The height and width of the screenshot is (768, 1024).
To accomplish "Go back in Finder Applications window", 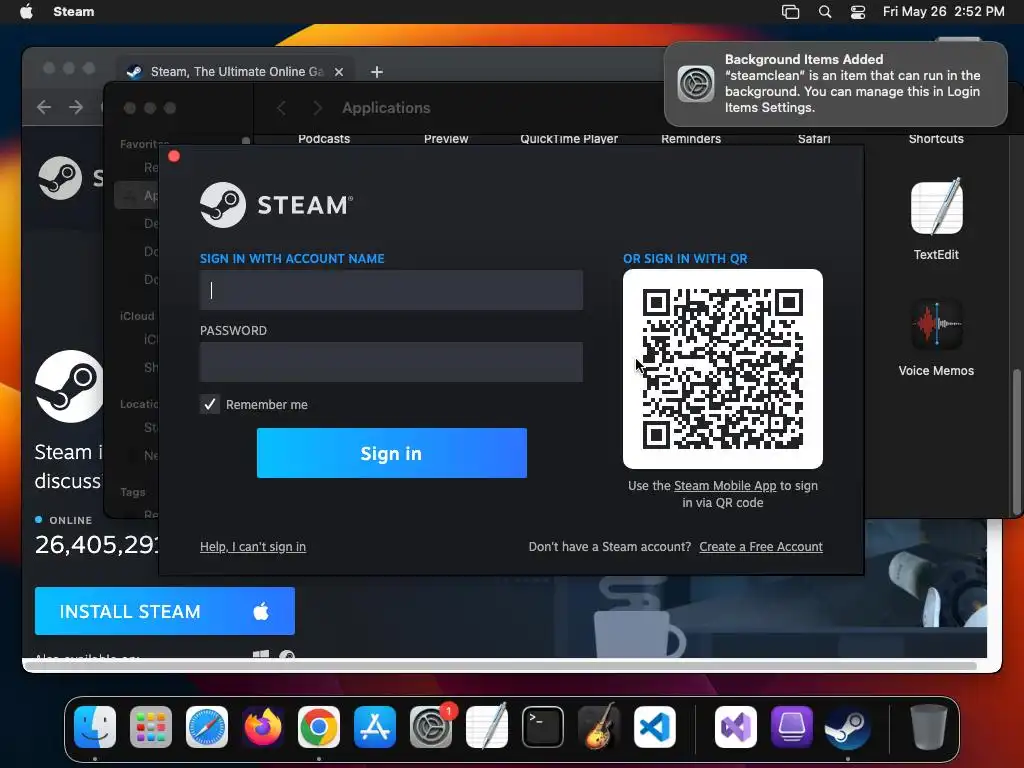I will click(281, 108).
